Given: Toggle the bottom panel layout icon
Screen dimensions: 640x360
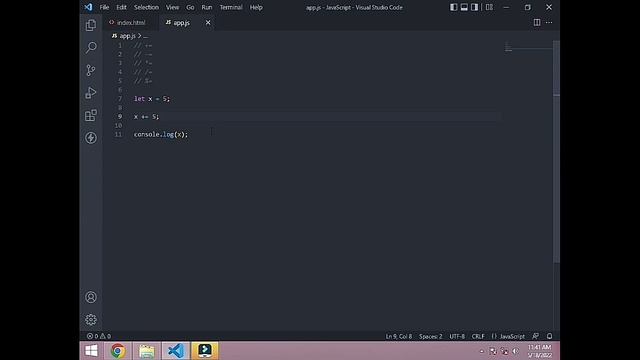Looking at the screenshot, I should coord(464,7).
